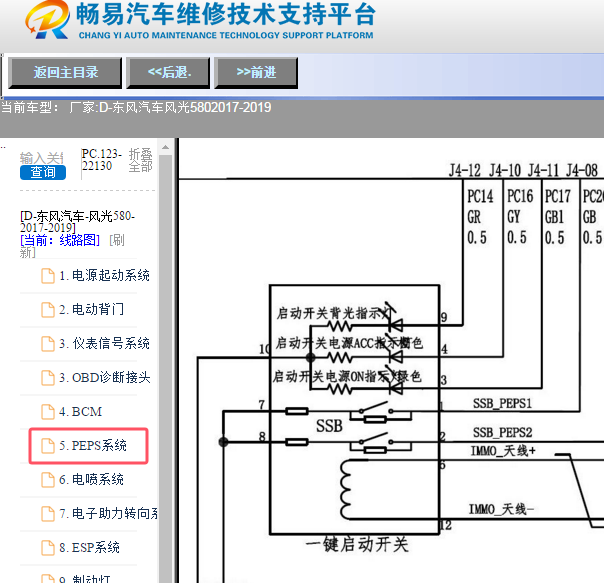
Task: Click the D-东风汽车-风光580 model heading
Action: tap(77, 222)
